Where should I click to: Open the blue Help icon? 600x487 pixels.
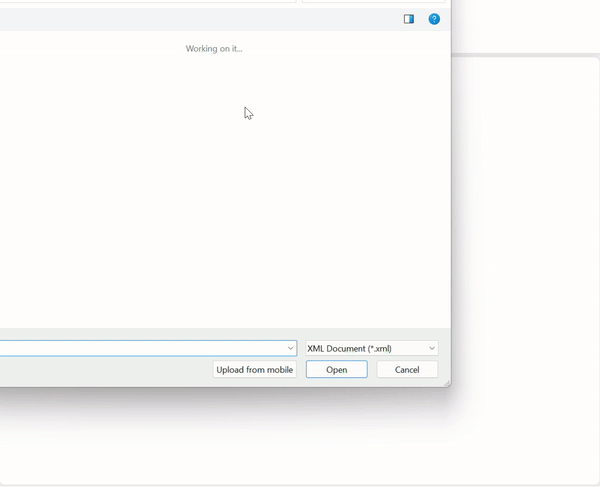[434, 19]
